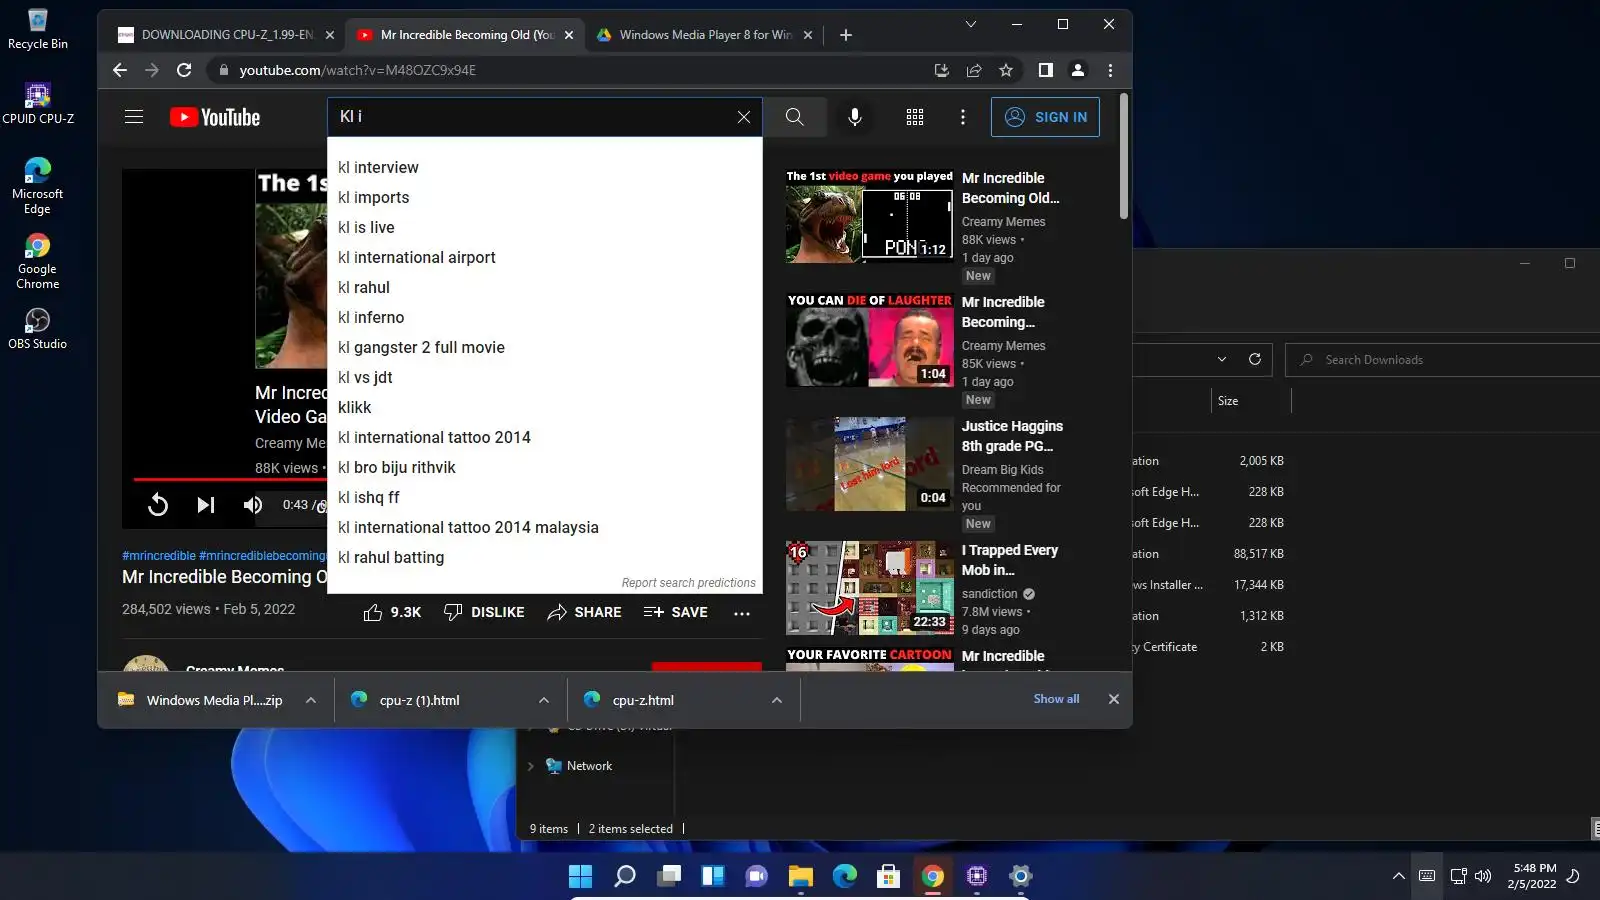Skip to next video in player
The height and width of the screenshot is (900, 1600).
(x=205, y=505)
